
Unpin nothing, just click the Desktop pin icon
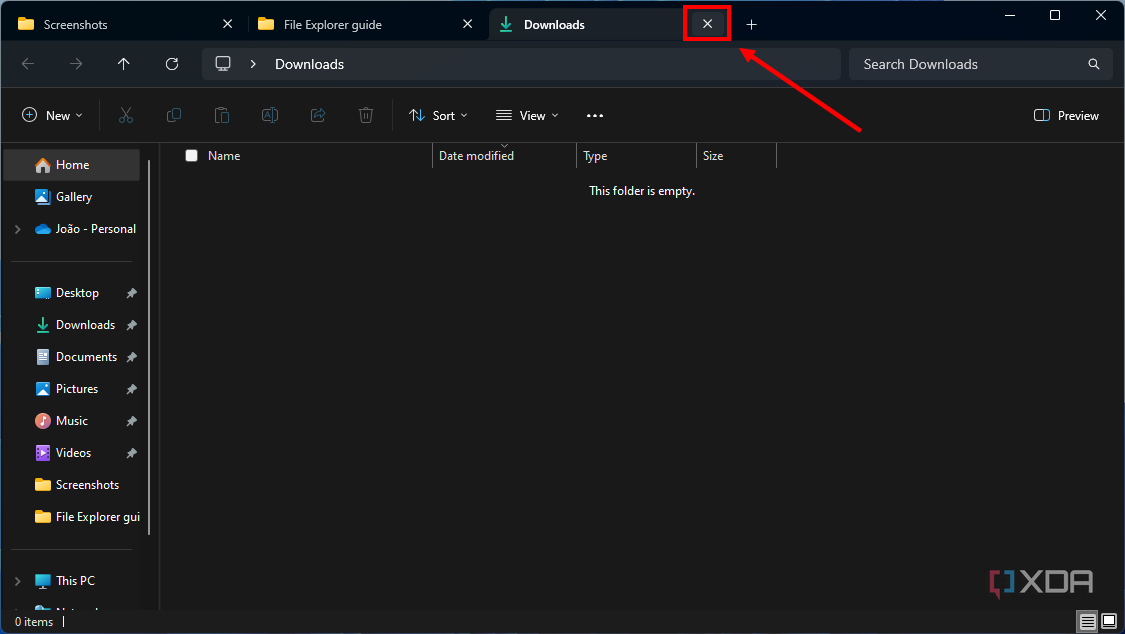[x=131, y=292]
